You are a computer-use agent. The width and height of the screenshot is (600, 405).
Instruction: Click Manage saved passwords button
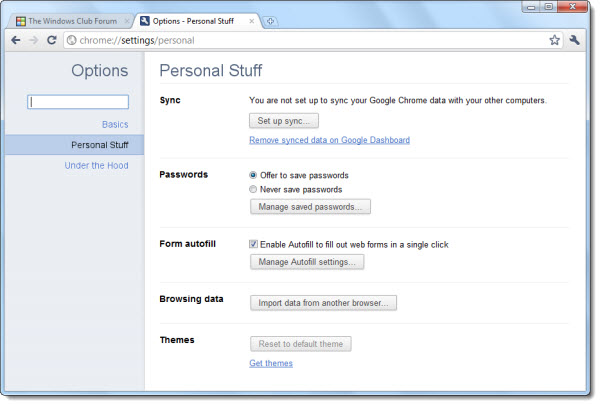coord(310,207)
